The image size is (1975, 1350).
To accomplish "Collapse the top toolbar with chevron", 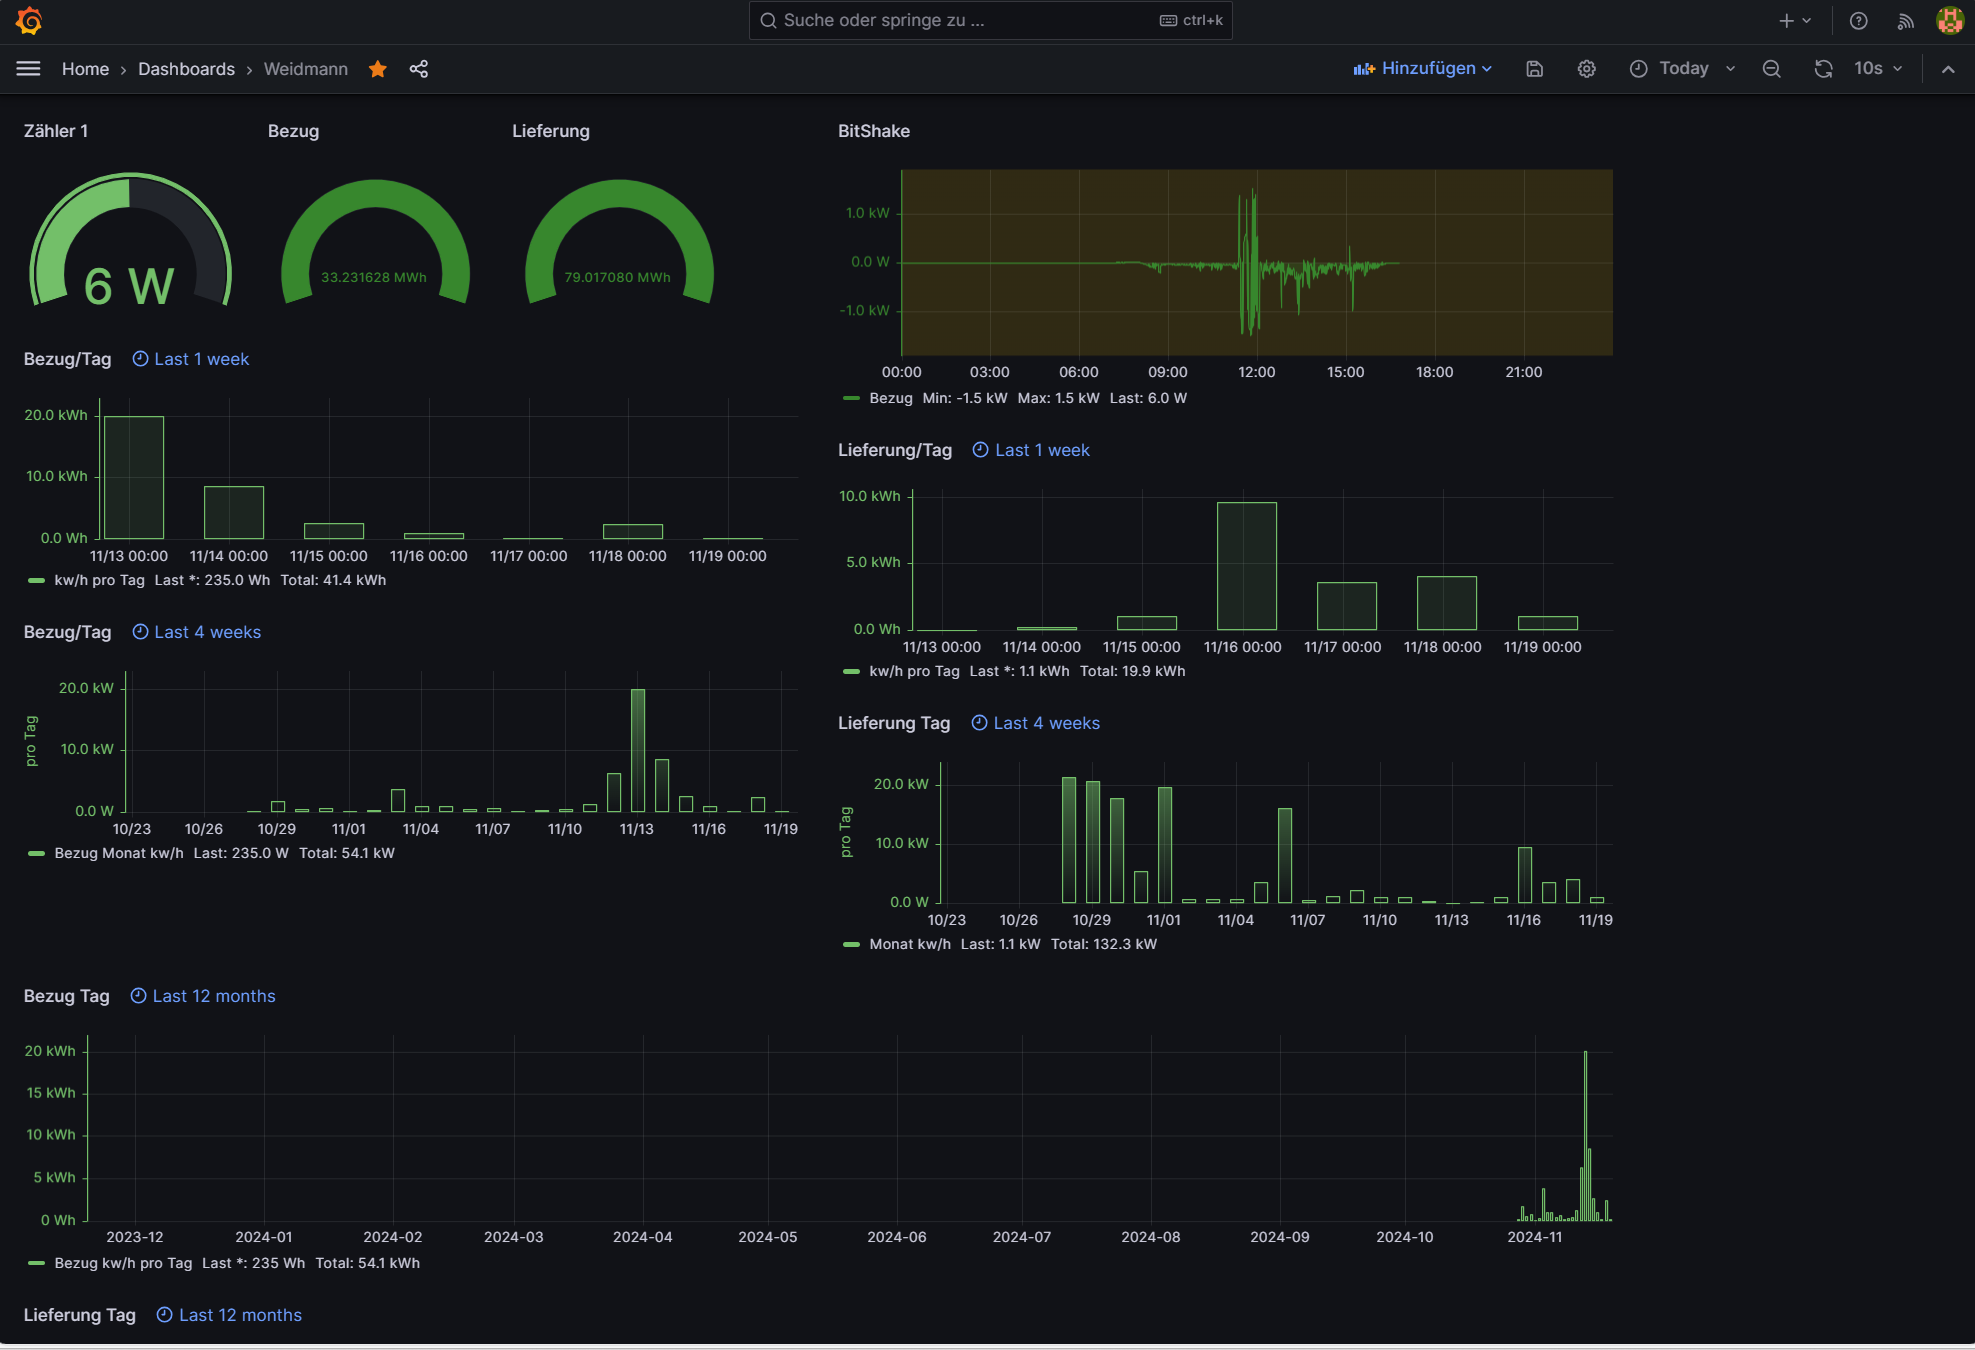I will (x=1948, y=69).
